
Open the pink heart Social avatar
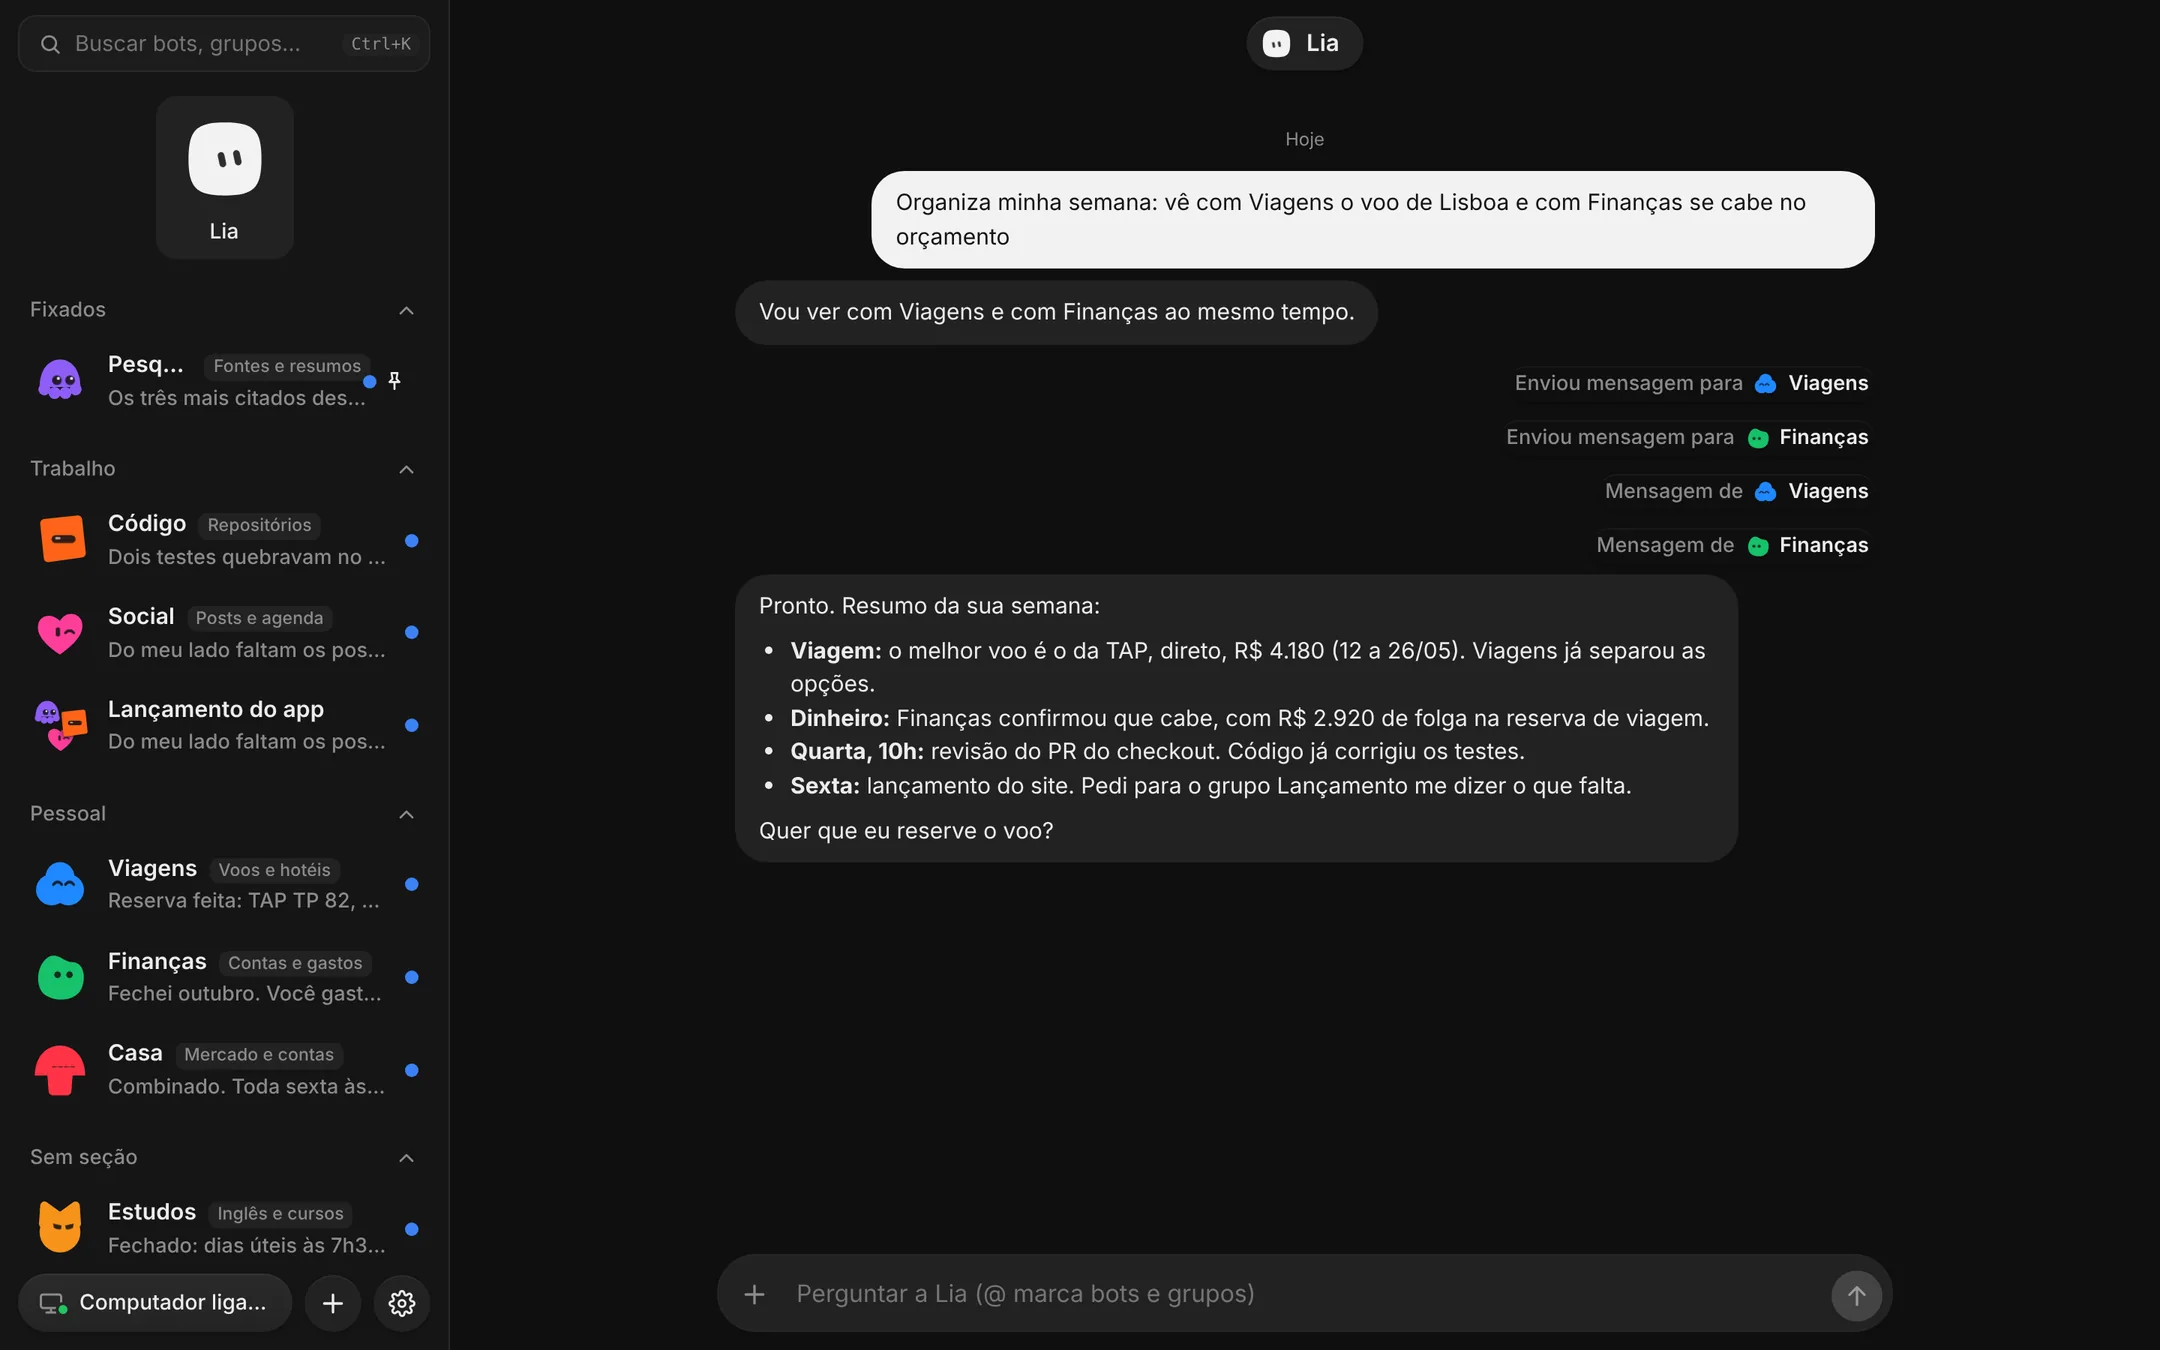coord(60,633)
